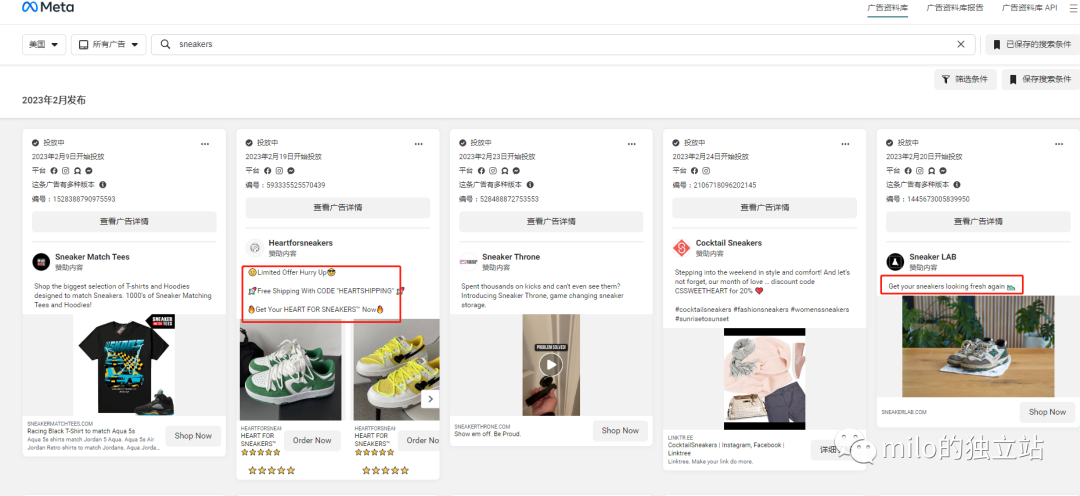The height and width of the screenshot is (496, 1080).
Task: Click Shop Now on Sneaker Match Tees ad
Action: pos(193,436)
